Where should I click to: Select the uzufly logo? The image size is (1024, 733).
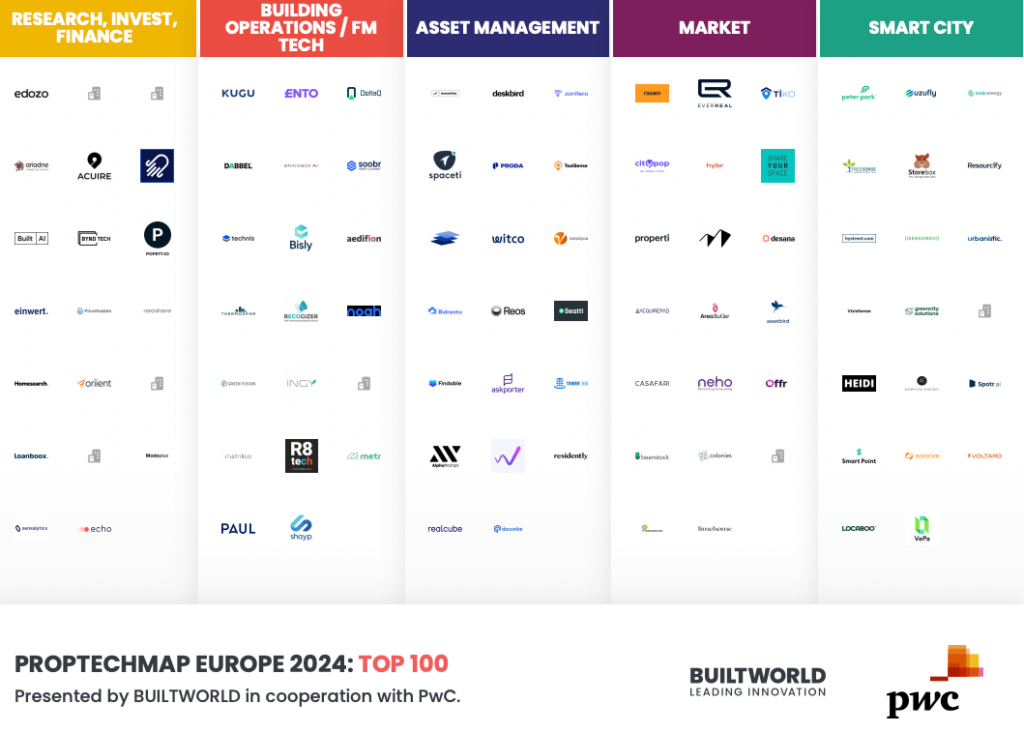[921, 93]
